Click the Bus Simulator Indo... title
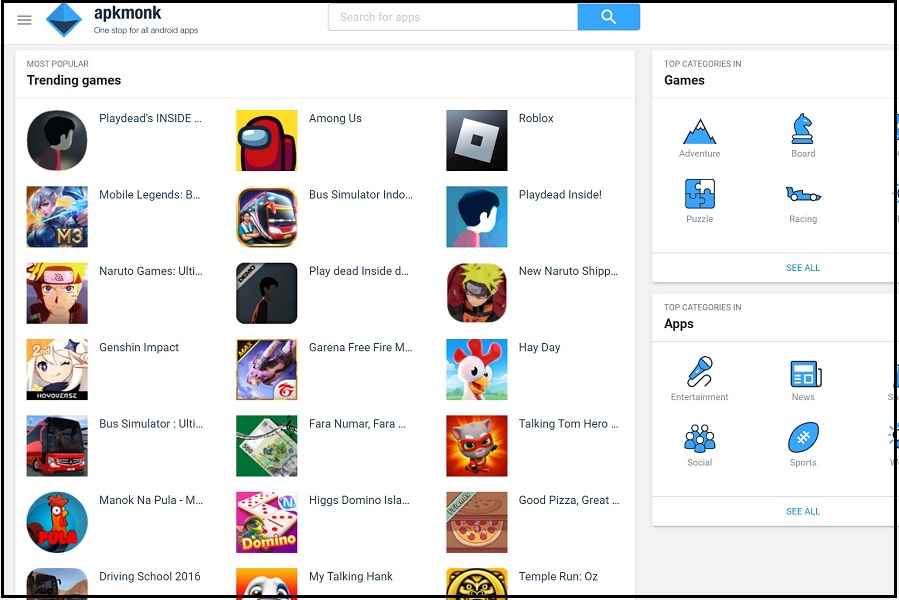 click(x=361, y=194)
